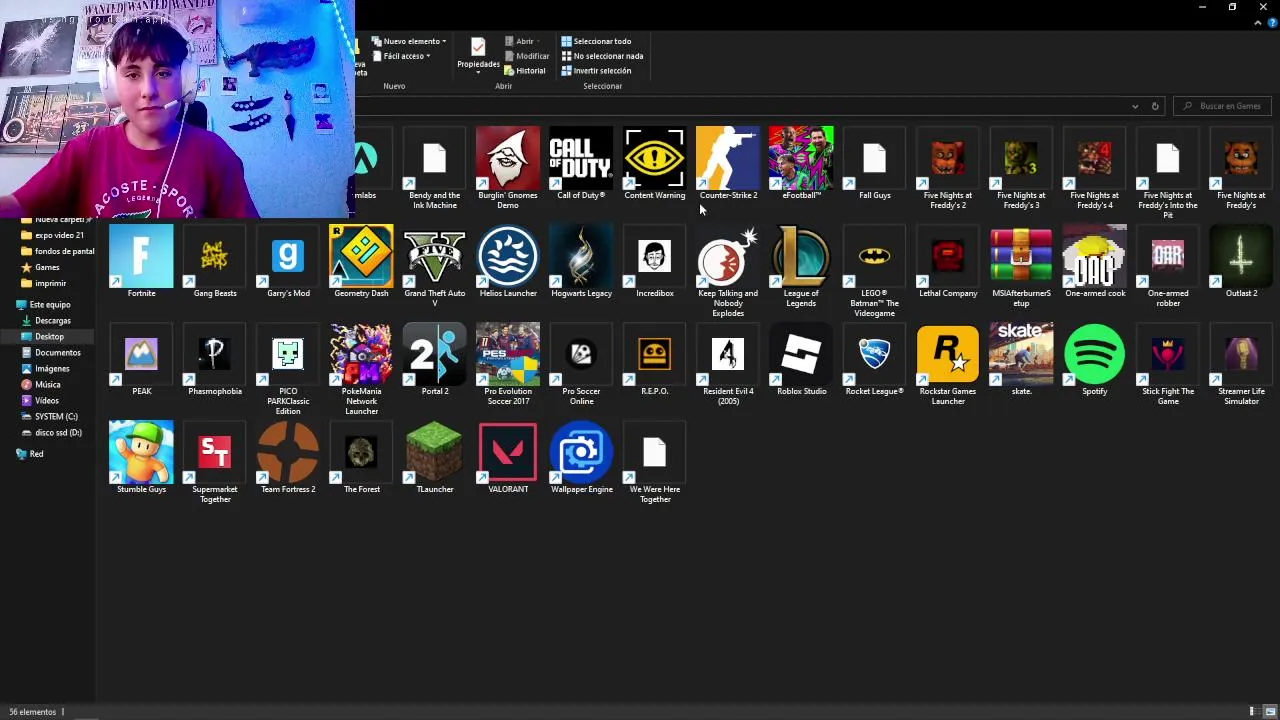Screen dimensions: 1280x720
Task: Click the Buscar en Games search box
Action: [x=1224, y=106]
